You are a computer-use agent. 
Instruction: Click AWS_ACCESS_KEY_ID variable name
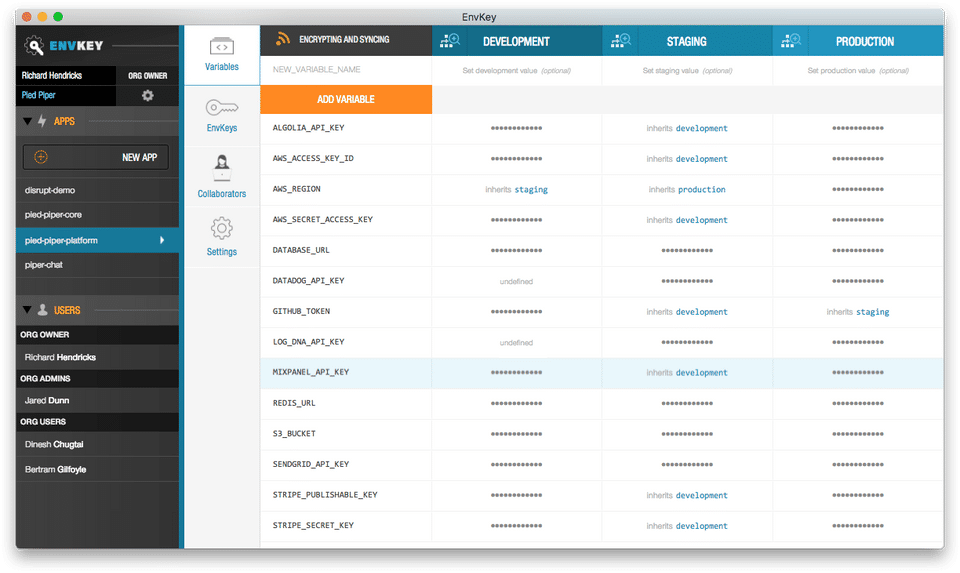tap(313, 159)
